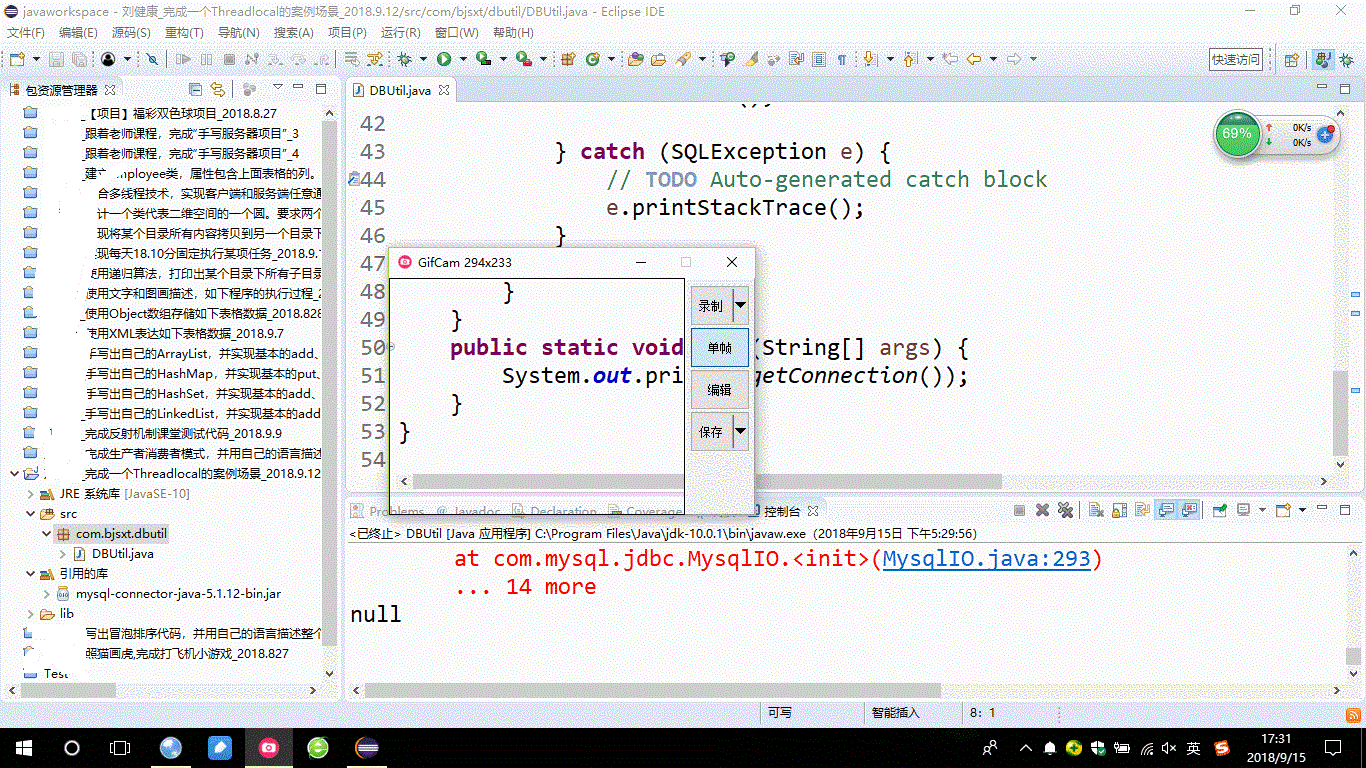Open the 帮助(H) menu
The height and width of the screenshot is (768, 1366).
513,33
